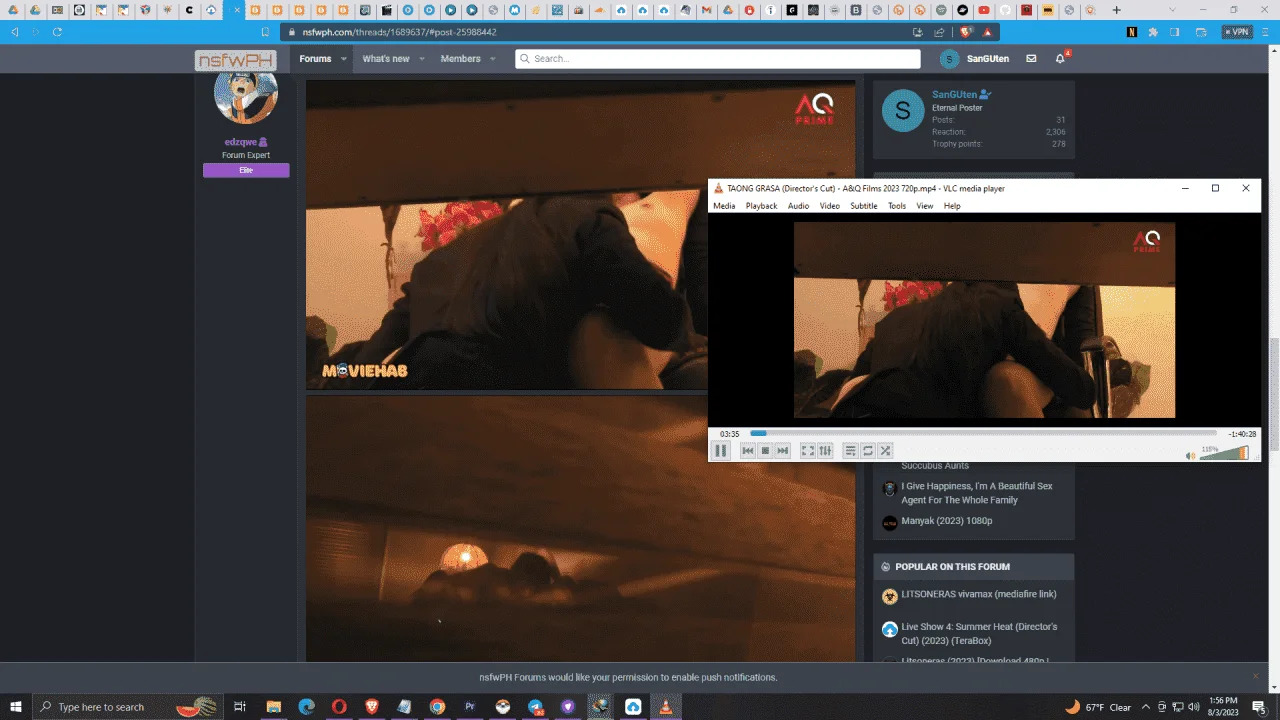The image size is (1280, 720).
Task: Open the browser VPN button
Action: point(1237,32)
